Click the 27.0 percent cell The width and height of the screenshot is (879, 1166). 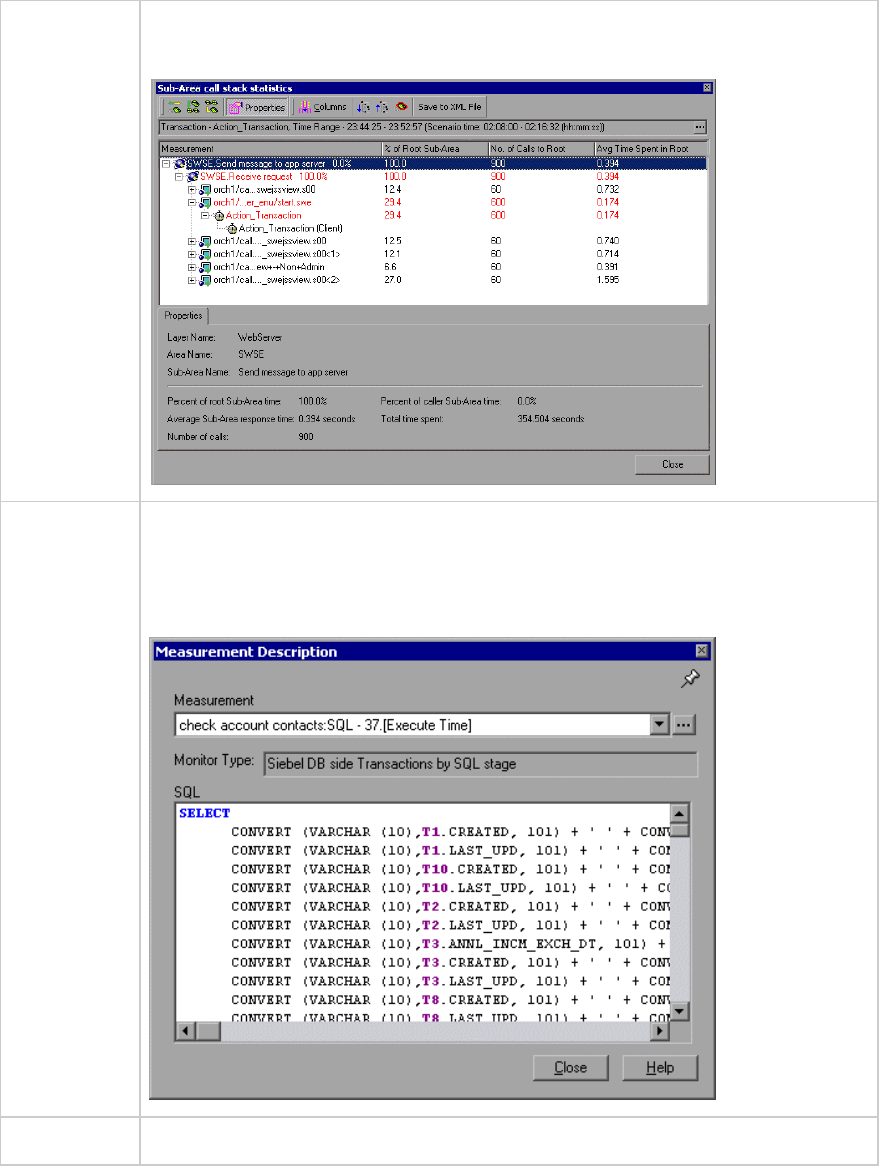point(393,280)
